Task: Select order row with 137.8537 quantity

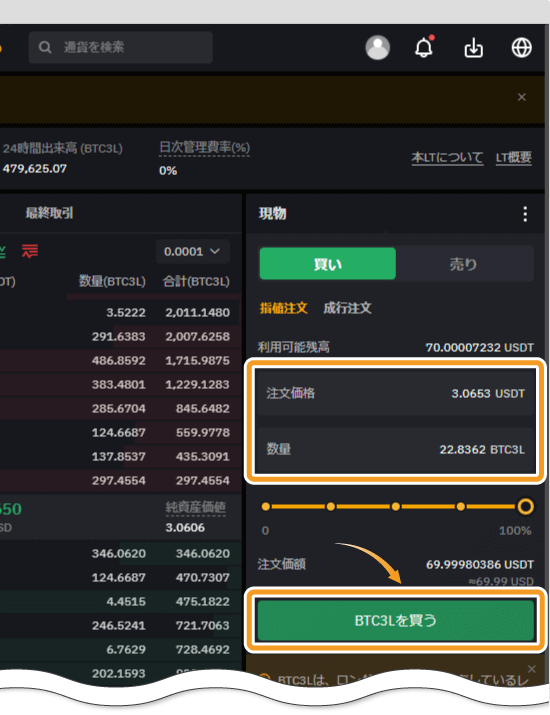Action: pos(121,456)
